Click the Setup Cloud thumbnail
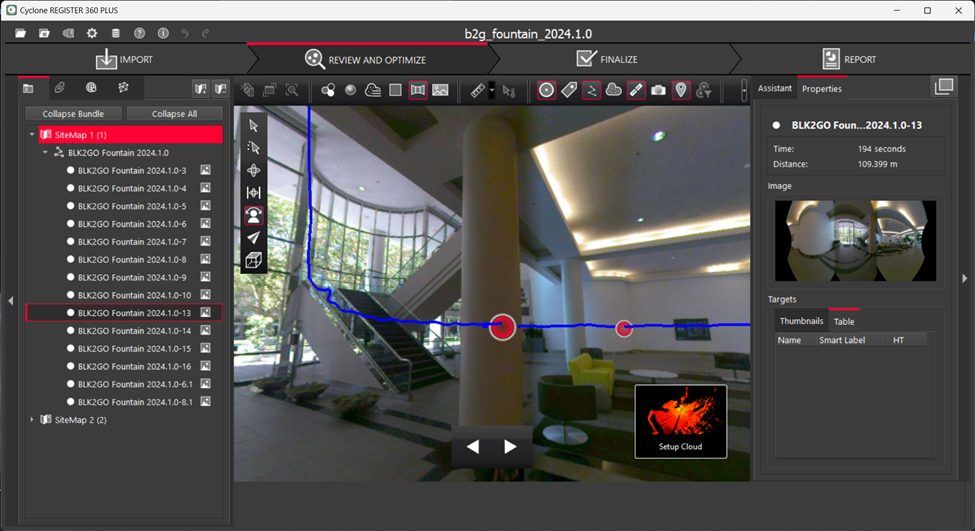 pyautogui.click(x=680, y=421)
